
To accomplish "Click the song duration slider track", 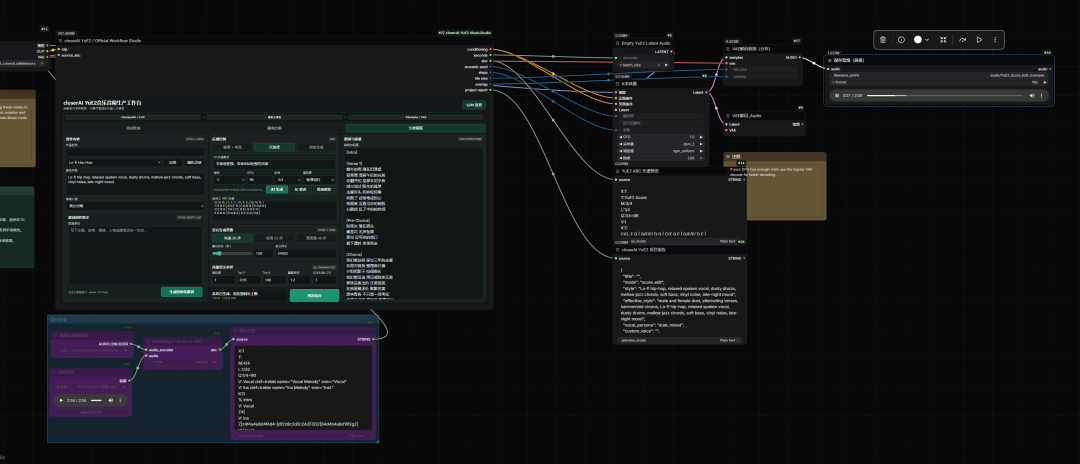I will pos(232,253).
